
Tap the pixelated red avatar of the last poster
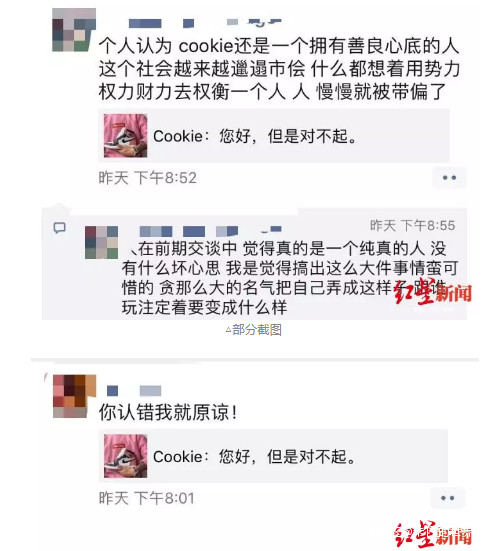[74, 396]
